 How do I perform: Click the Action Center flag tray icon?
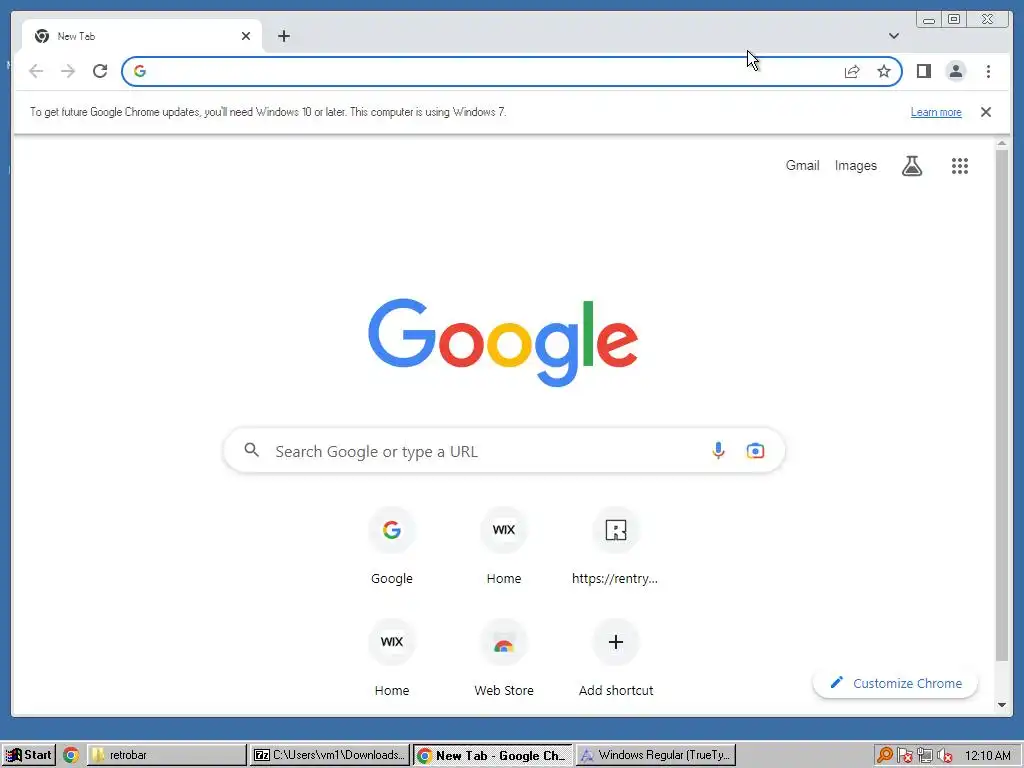[904, 755]
